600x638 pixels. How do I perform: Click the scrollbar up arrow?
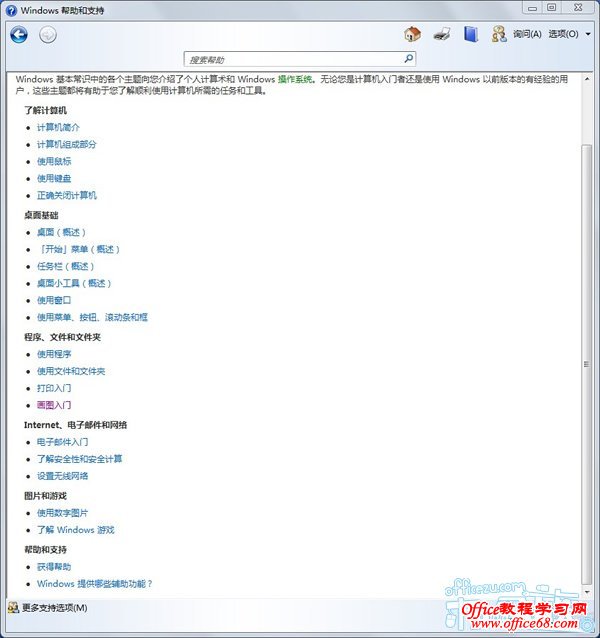coord(587,79)
